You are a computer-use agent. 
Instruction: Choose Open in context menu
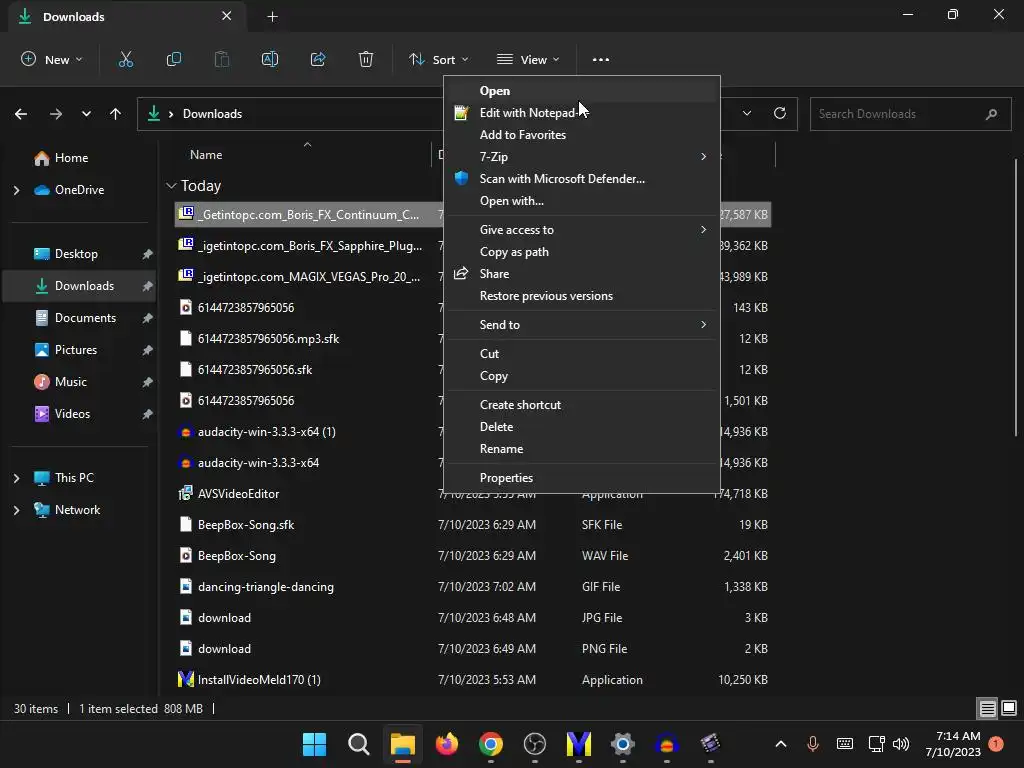[582, 91]
